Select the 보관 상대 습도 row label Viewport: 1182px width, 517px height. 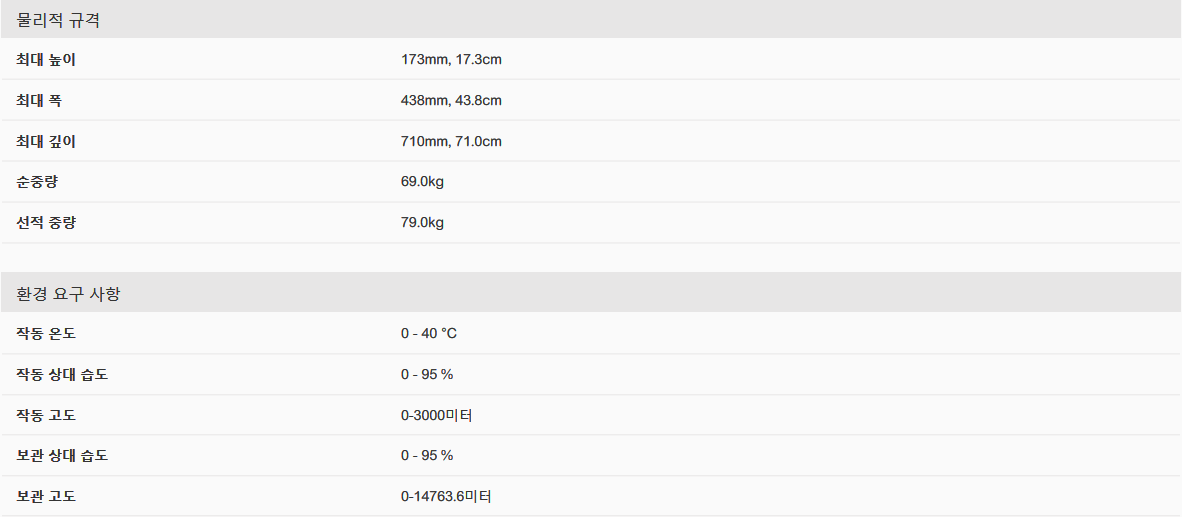pyautogui.click(x=62, y=456)
